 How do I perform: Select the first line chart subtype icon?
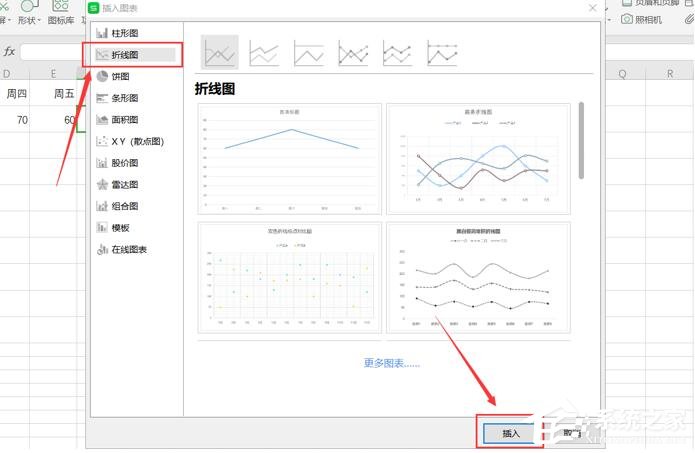220,53
